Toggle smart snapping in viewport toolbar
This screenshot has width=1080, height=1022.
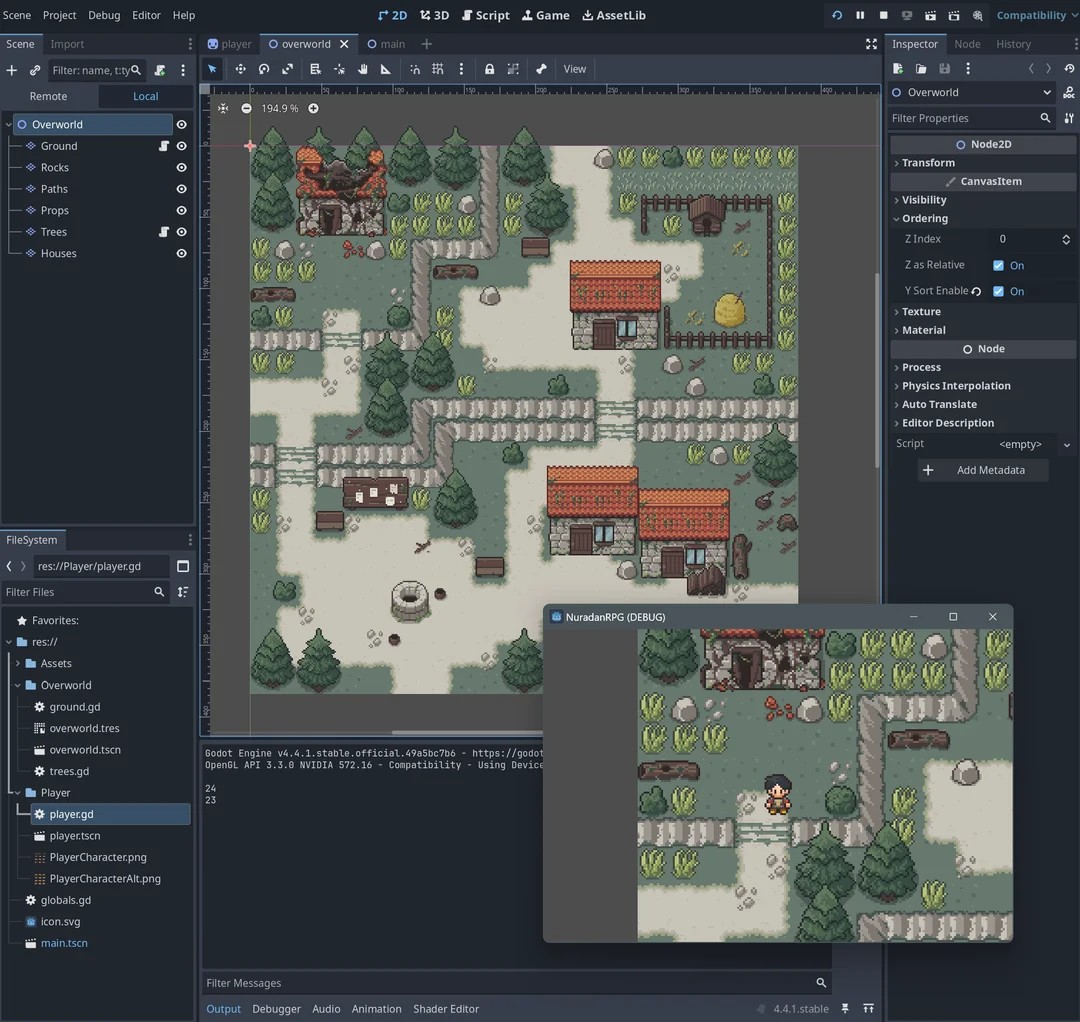[x=415, y=69]
